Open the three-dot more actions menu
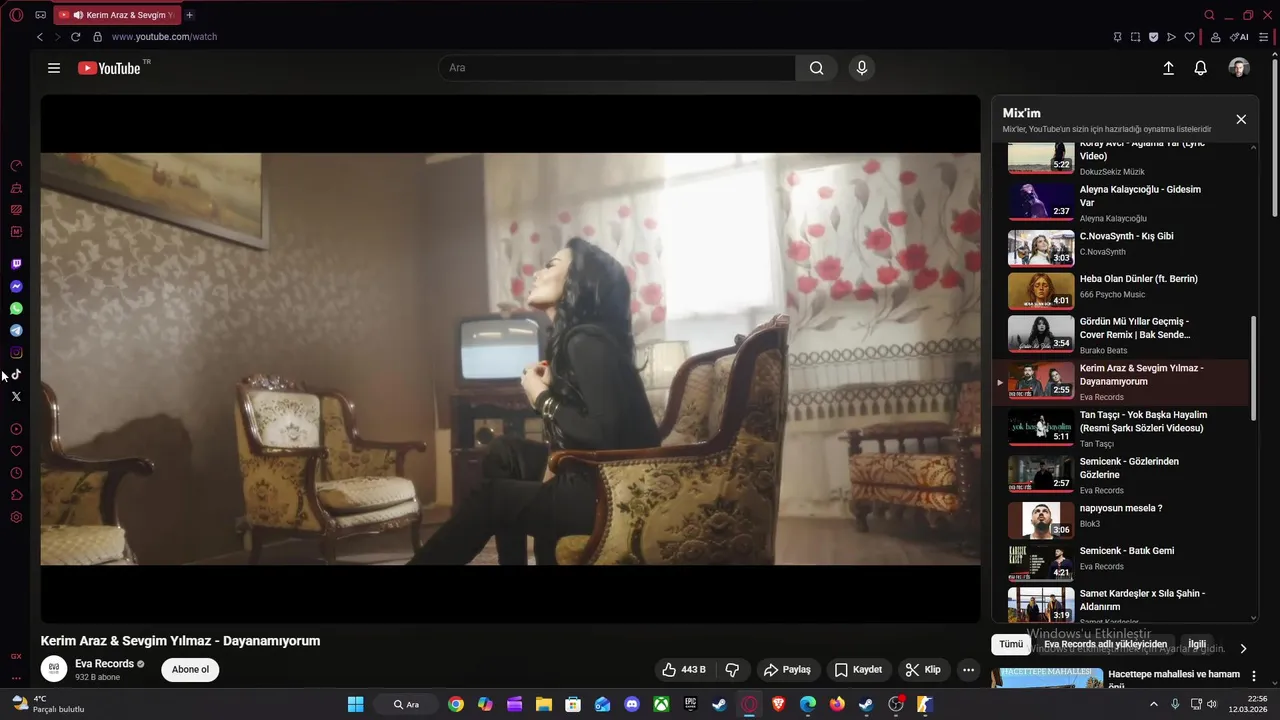 (x=967, y=670)
